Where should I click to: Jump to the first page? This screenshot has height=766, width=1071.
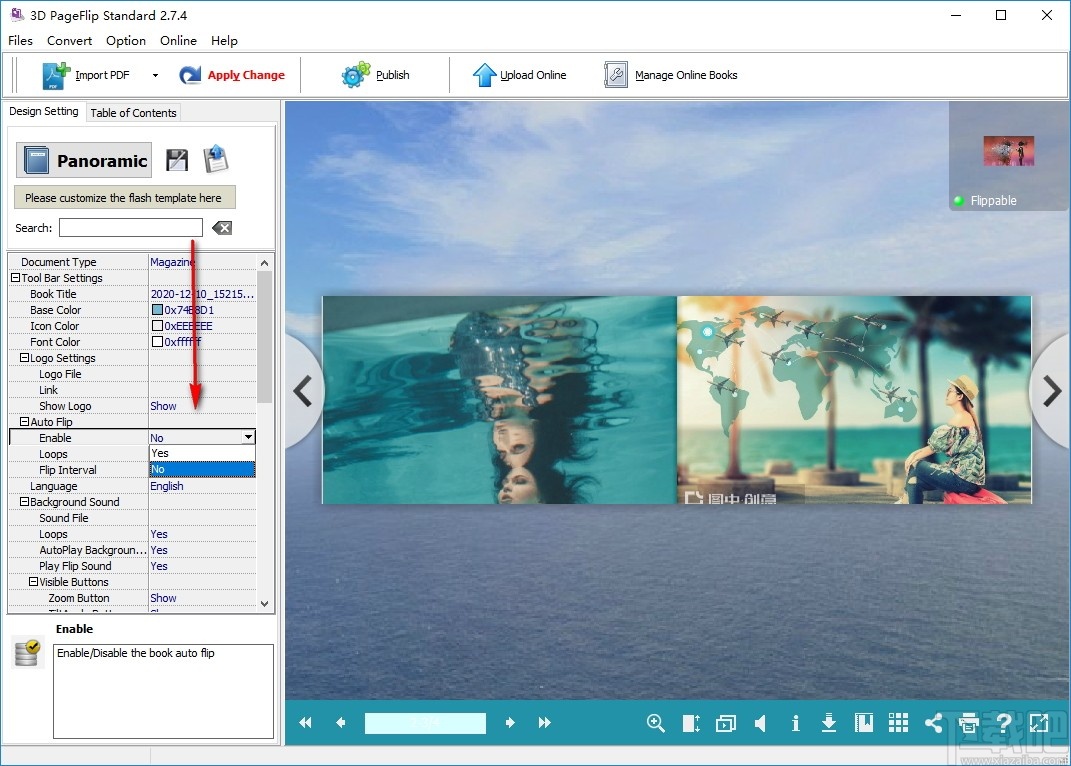tap(305, 722)
